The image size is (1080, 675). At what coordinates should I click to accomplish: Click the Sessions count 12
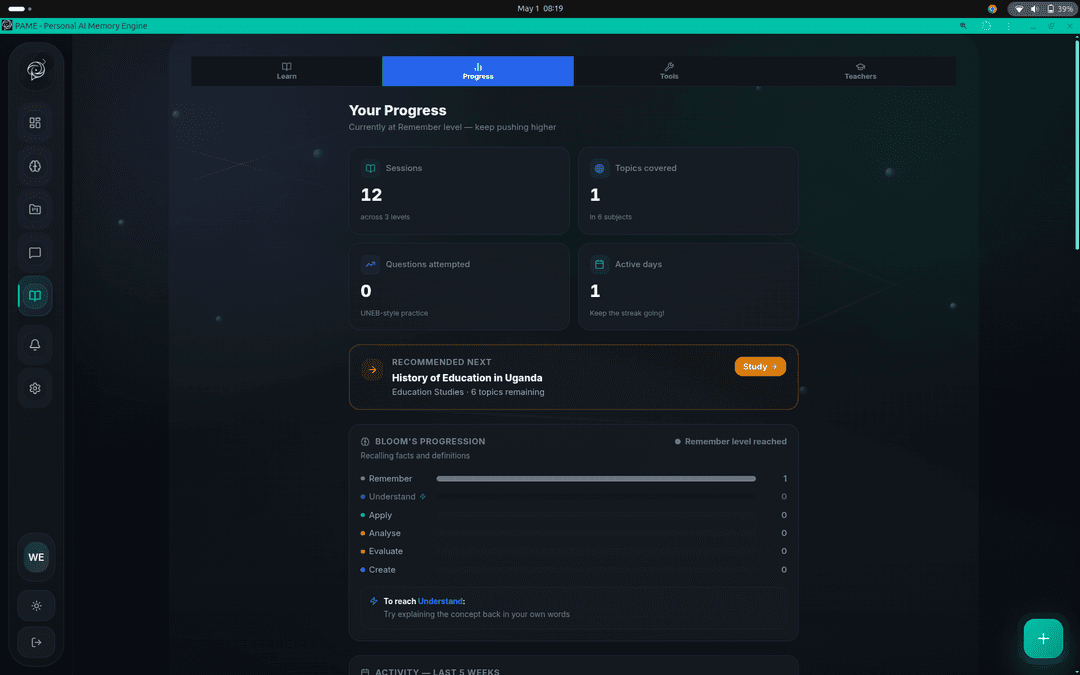371,195
